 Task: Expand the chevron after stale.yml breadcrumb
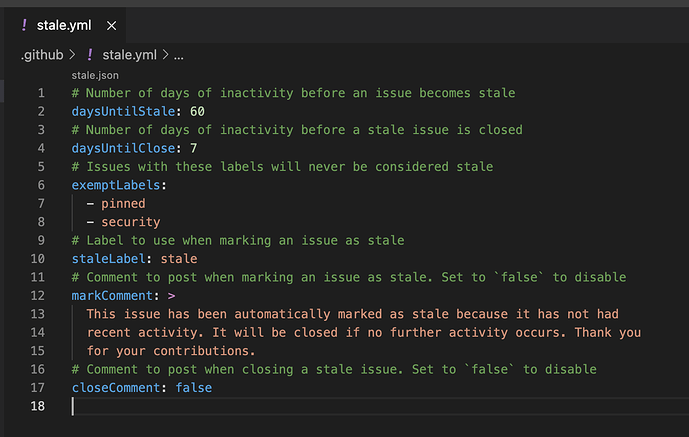165,55
